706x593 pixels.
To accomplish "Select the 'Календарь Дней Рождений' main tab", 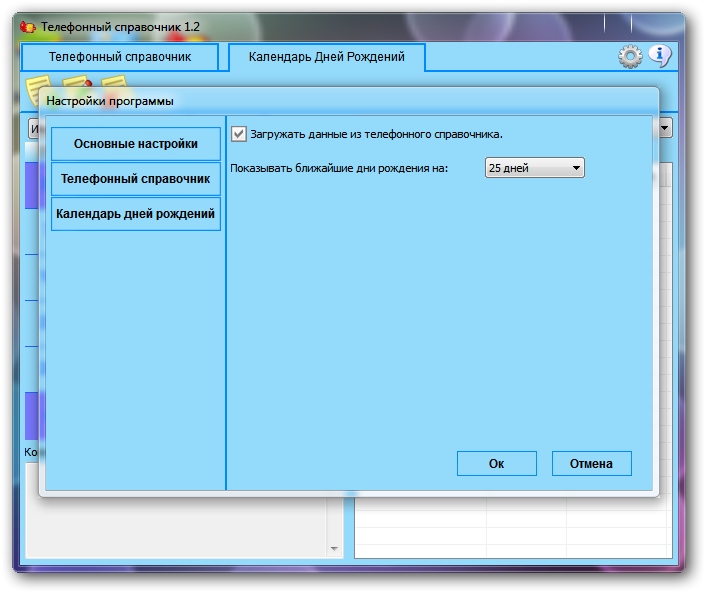I will 326,58.
